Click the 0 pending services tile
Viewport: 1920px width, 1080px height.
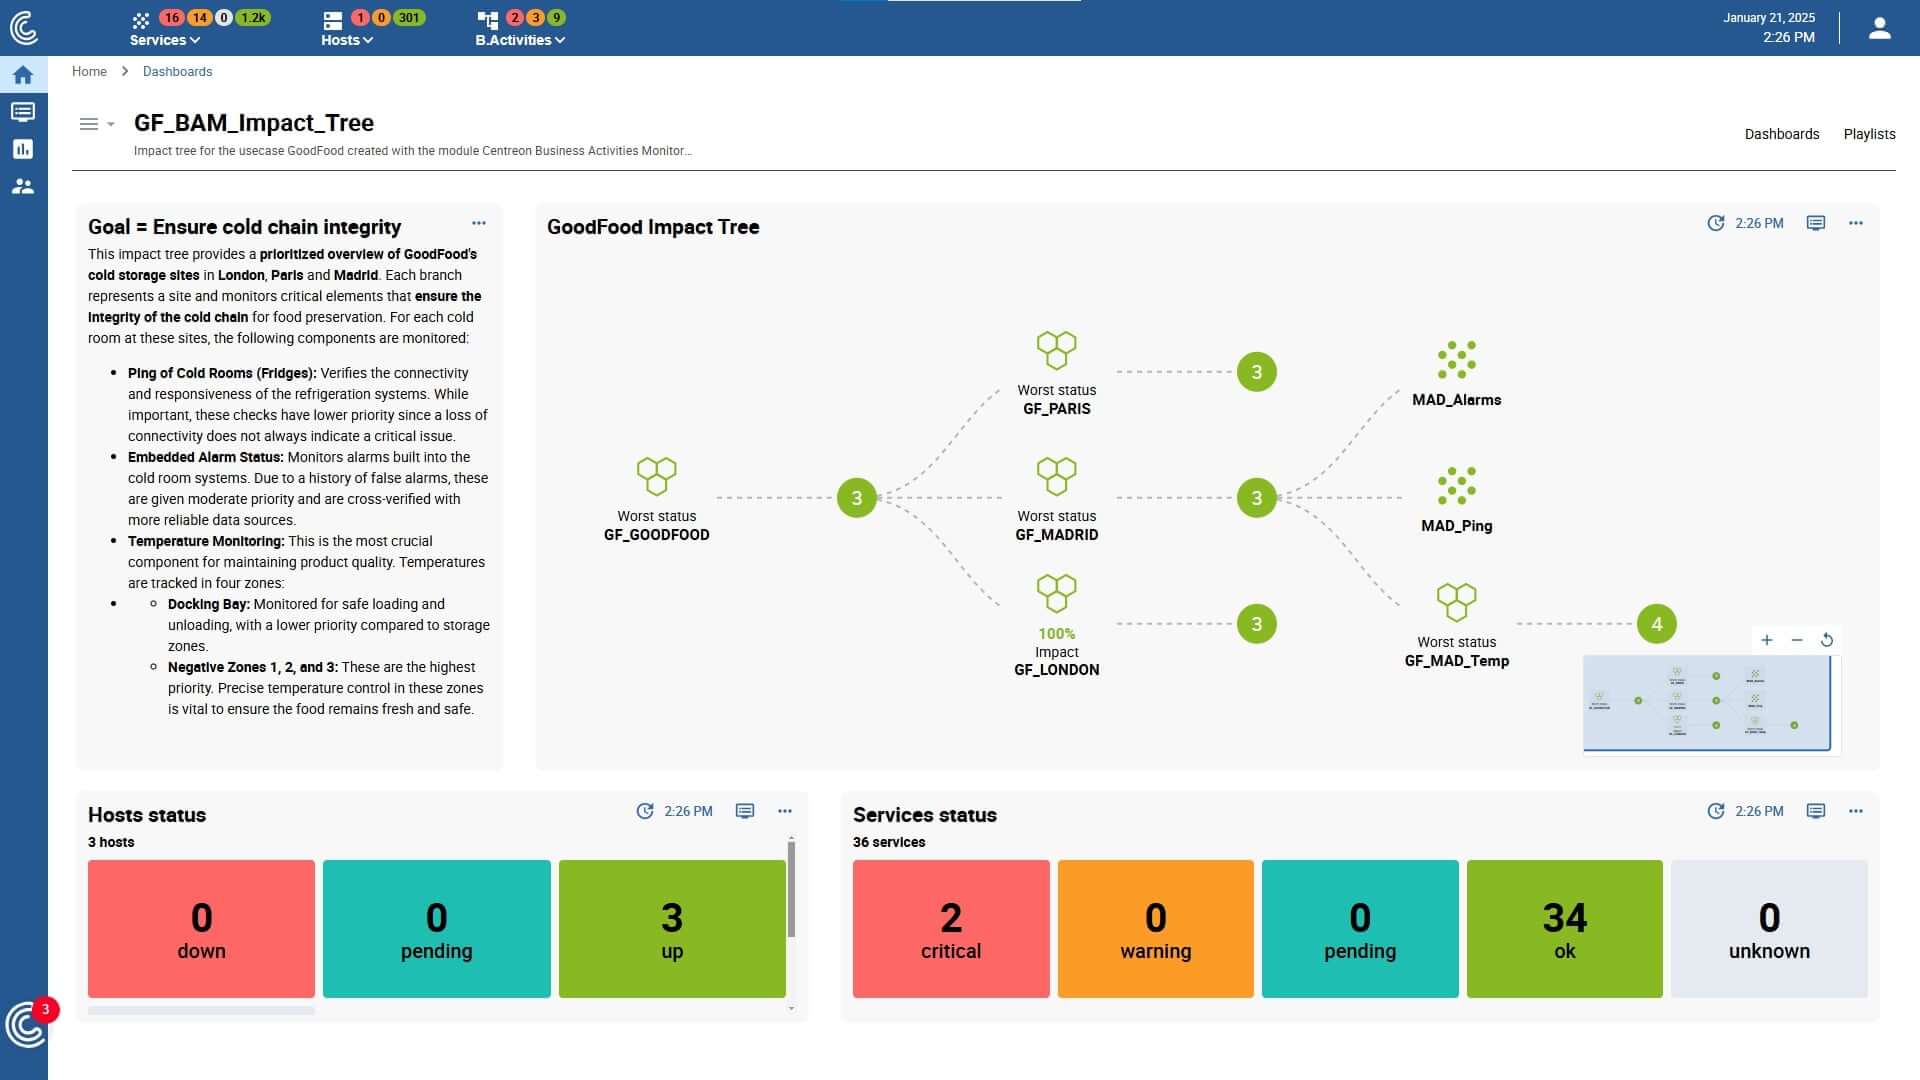(1360, 929)
